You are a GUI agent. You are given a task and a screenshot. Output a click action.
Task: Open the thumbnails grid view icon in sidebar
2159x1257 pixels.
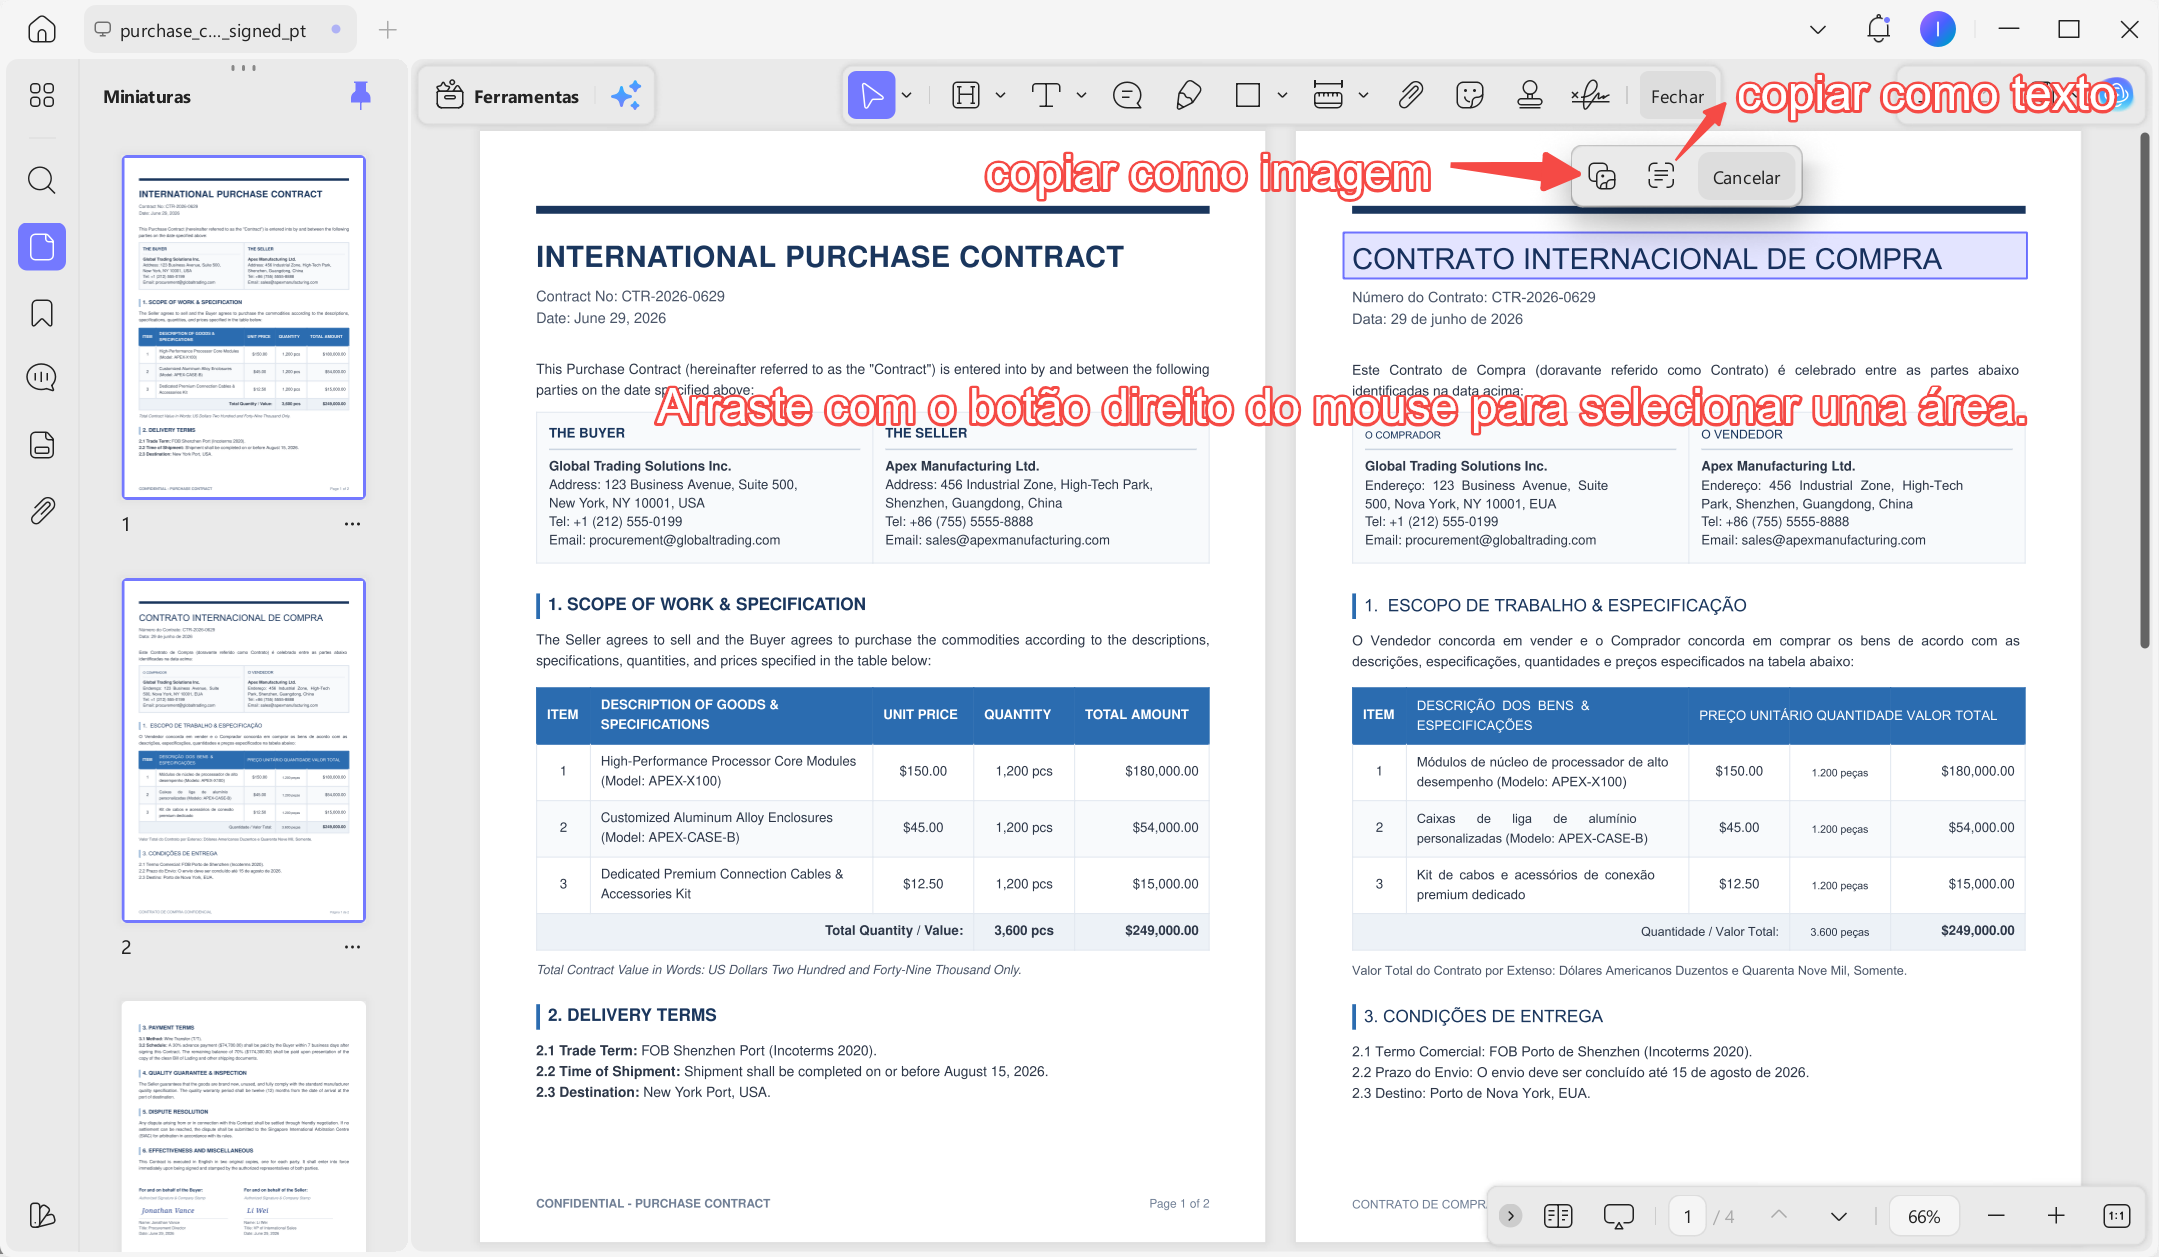click(42, 95)
